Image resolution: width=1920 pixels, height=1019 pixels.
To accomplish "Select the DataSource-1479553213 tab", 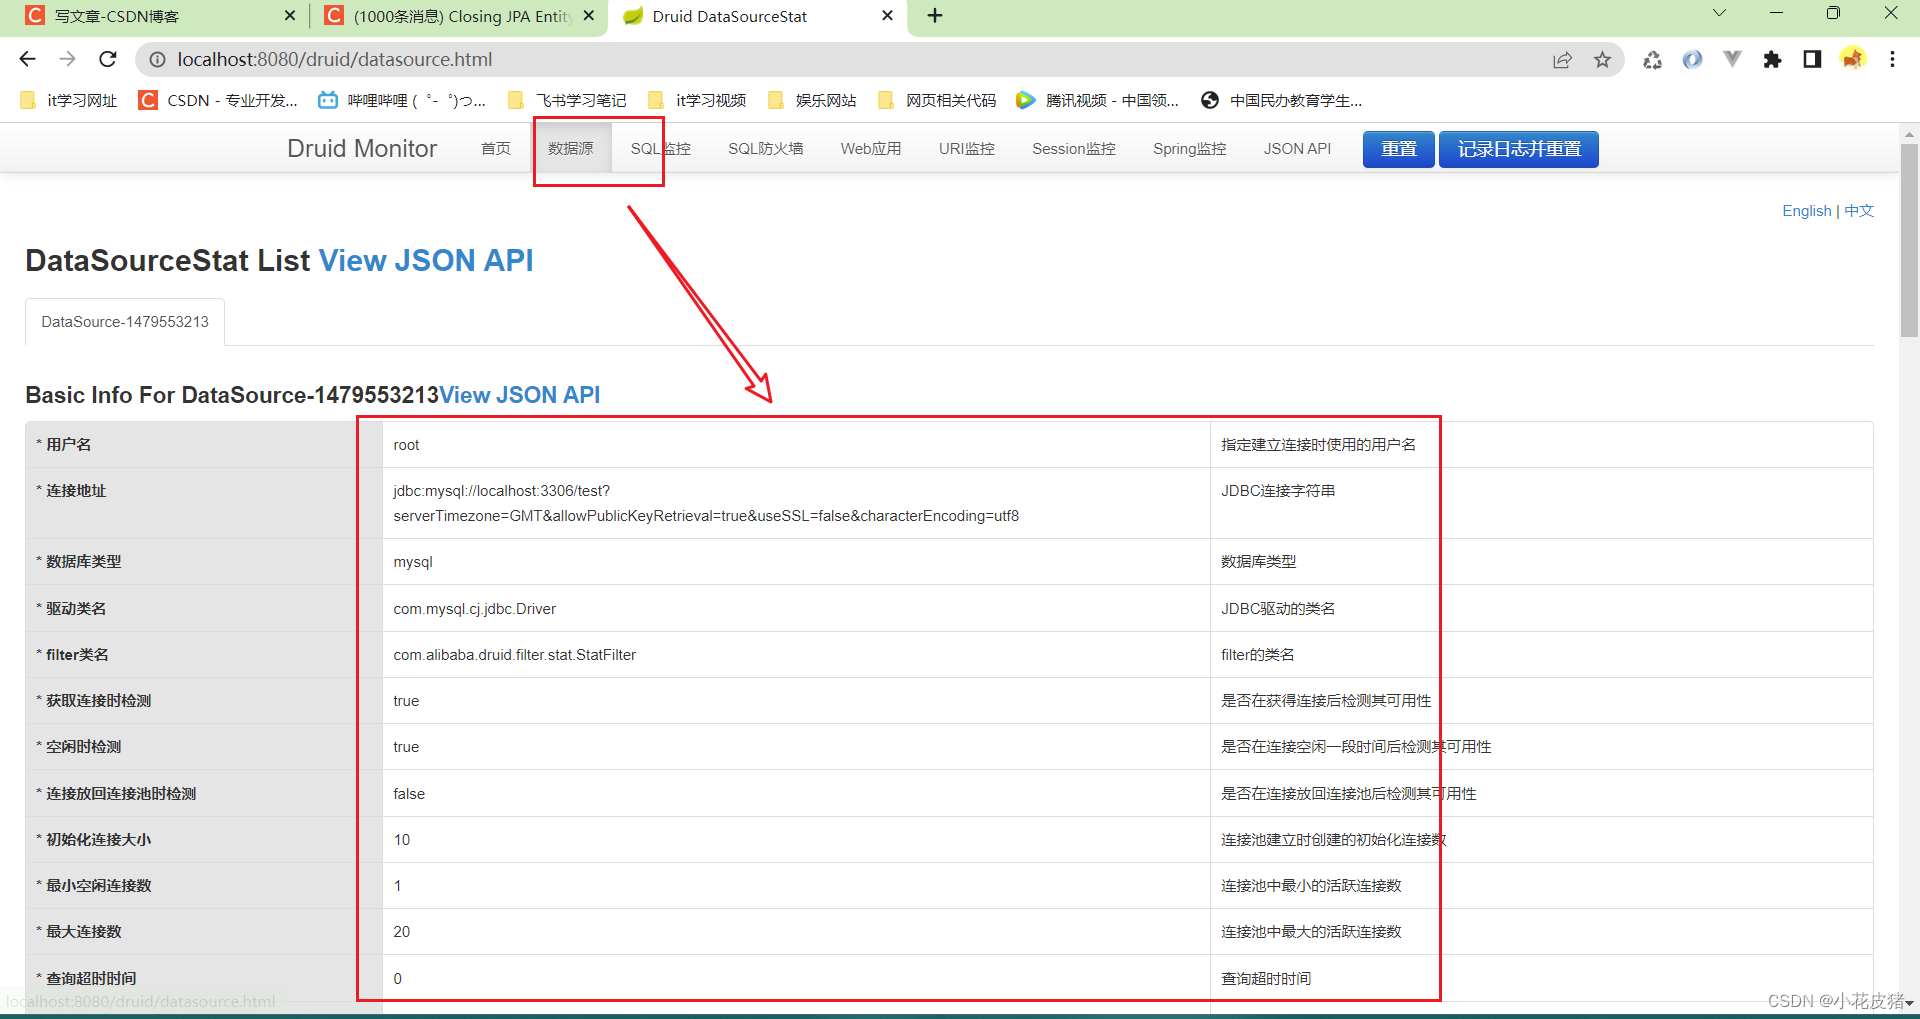I will (125, 322).
